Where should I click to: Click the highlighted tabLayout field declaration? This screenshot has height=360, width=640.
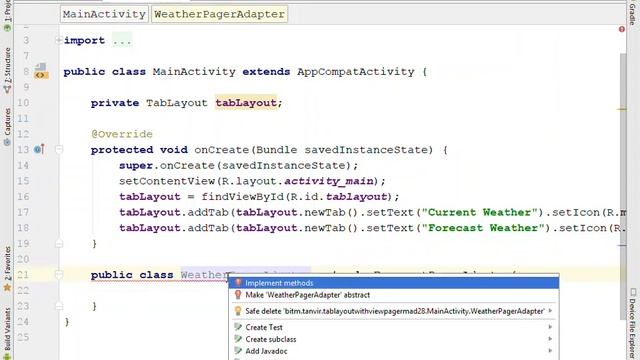coord(246,103)
